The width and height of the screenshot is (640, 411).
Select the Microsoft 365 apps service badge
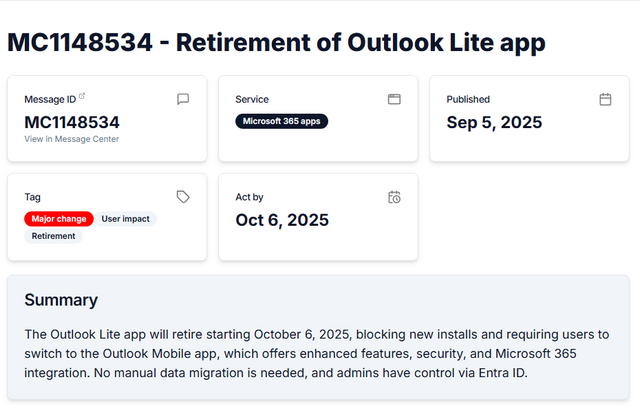point(282,121)
